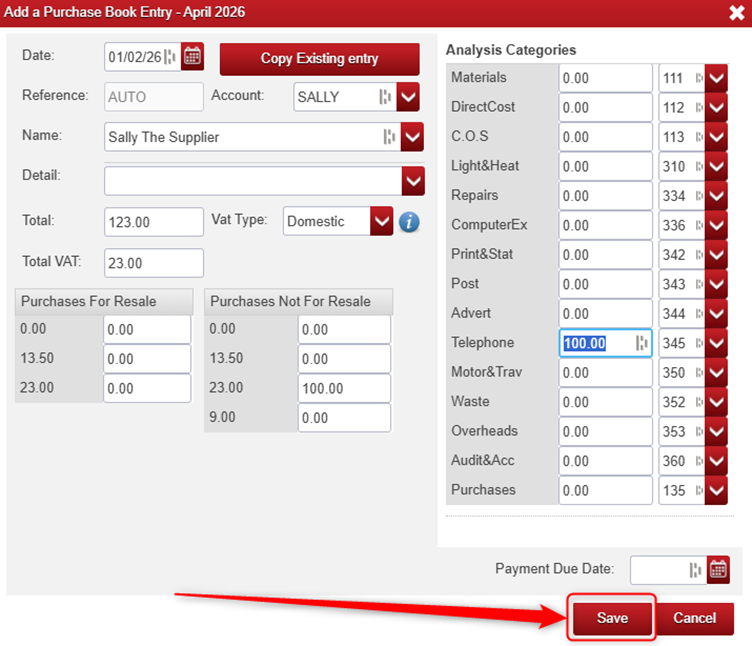The width and height of the screenshot is (752, 646).
Task: Open the Post code 343 dropdown
Action: coord(716,284)
